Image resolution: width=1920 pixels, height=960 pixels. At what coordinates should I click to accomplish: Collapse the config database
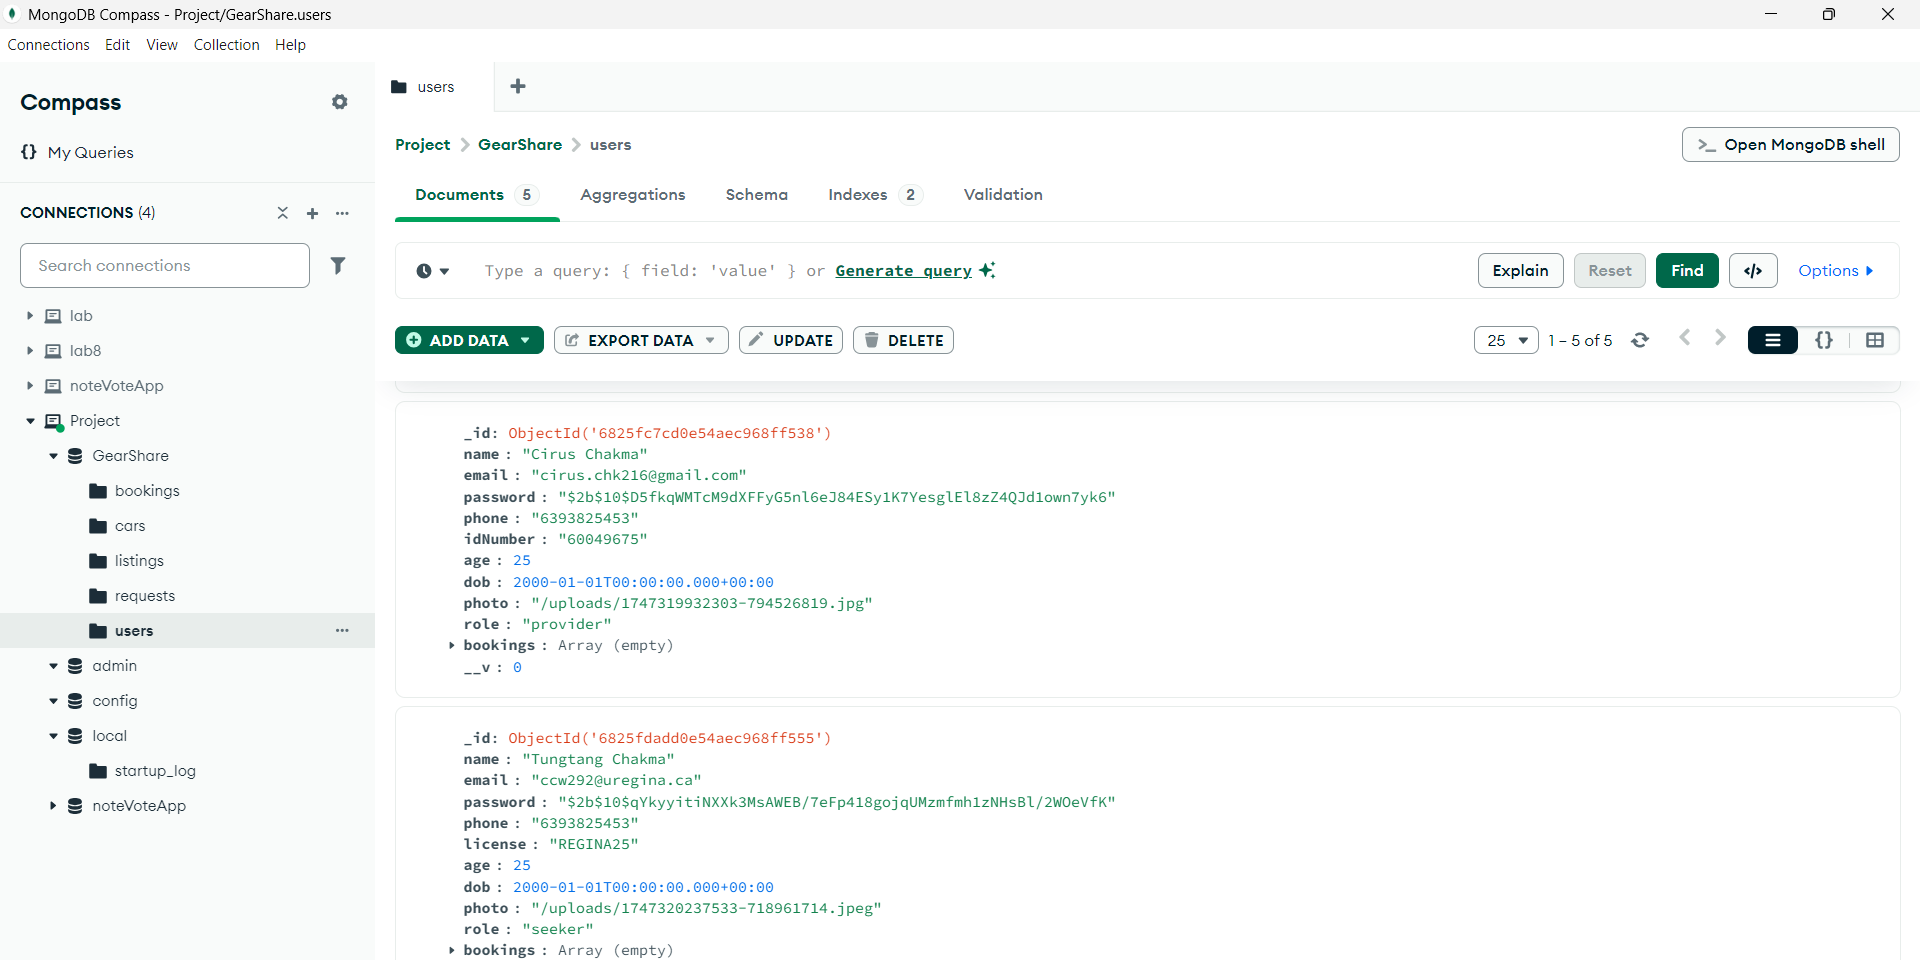click(53, 701)
